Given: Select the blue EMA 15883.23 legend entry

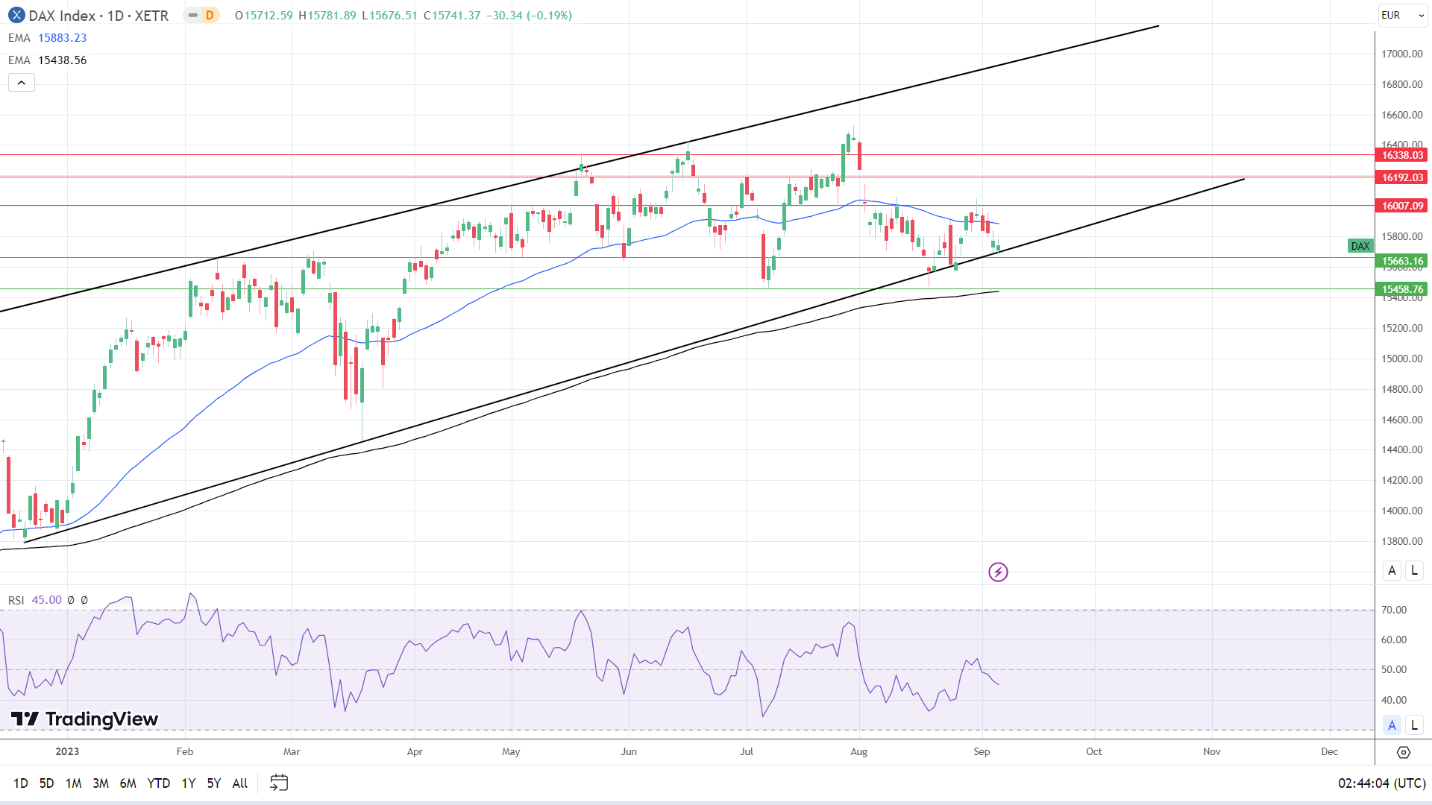Looking at the screenshot, I should click(x=47, y=38).
